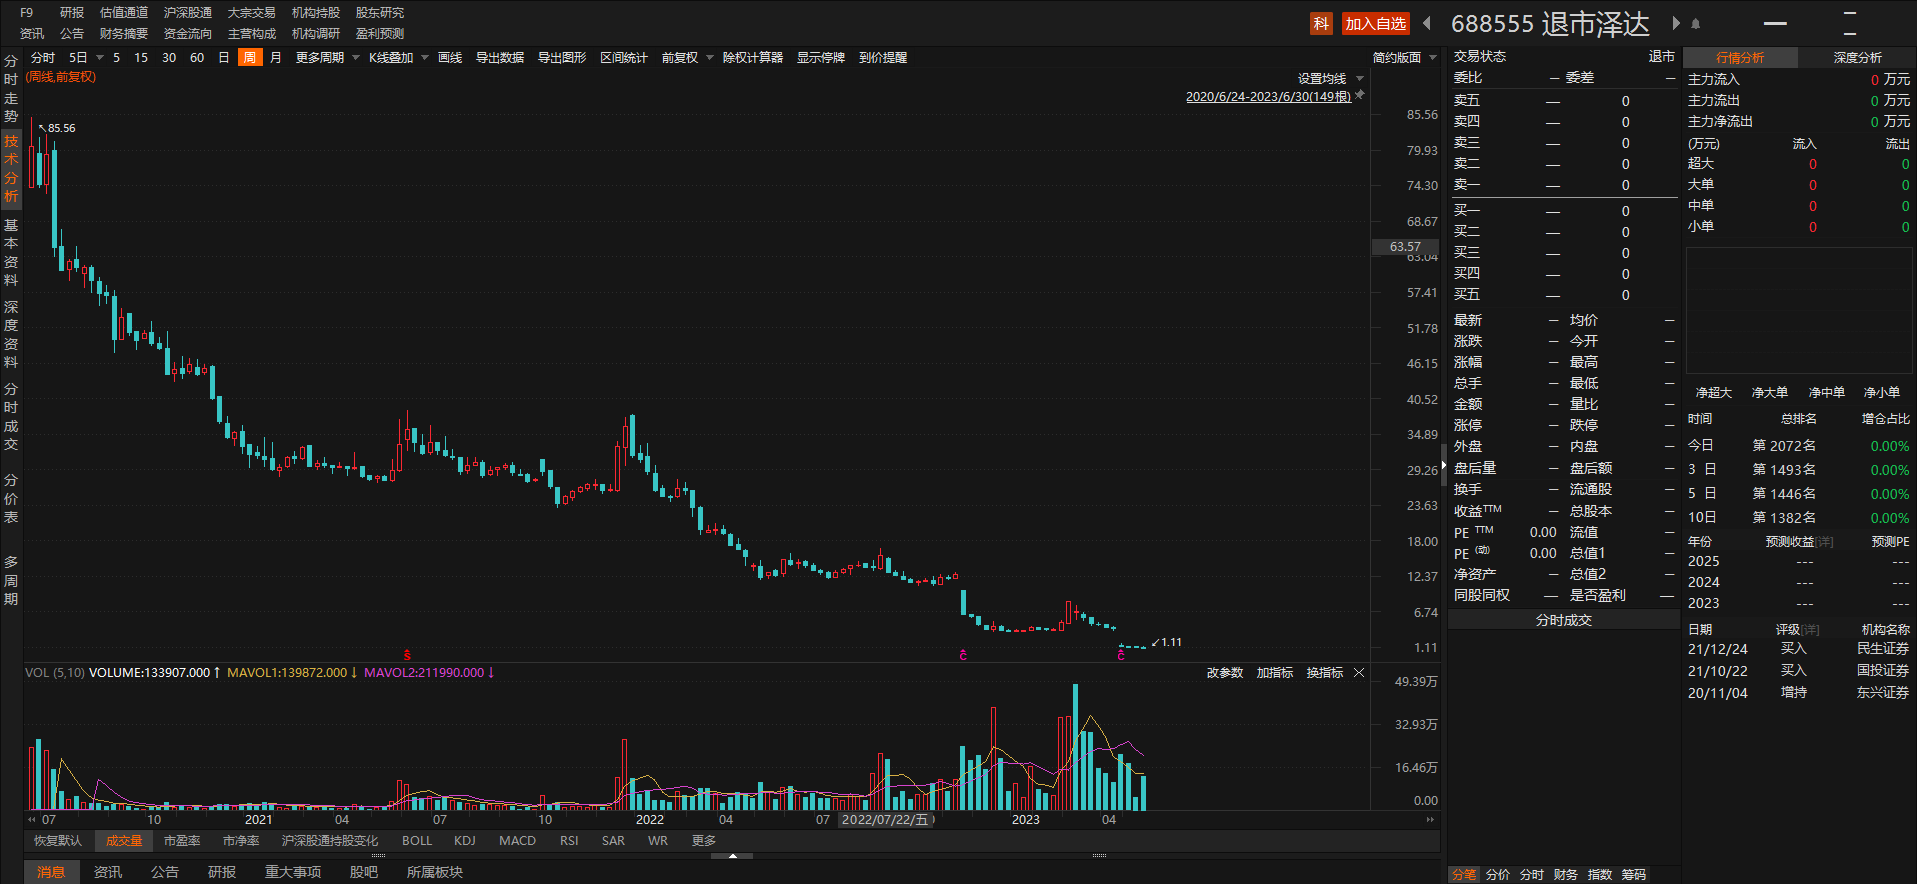Open the 技术分析 sidebar tab

coord(11,169)
